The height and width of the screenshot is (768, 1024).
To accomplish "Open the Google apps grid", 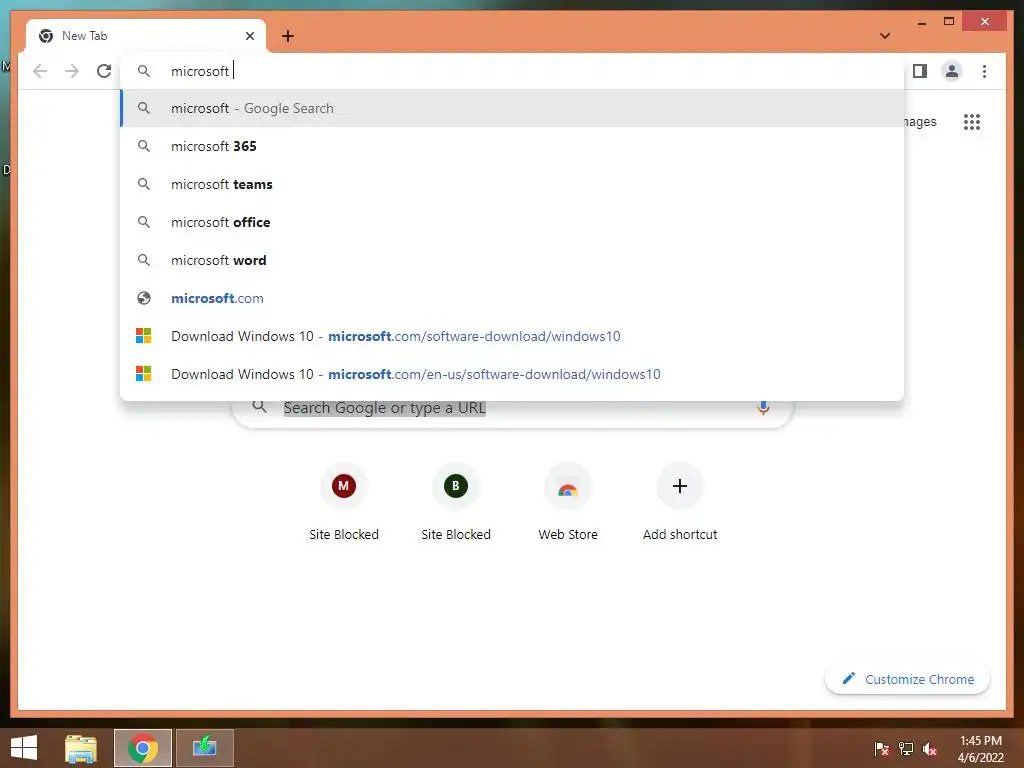I will [x=972, y=122].
